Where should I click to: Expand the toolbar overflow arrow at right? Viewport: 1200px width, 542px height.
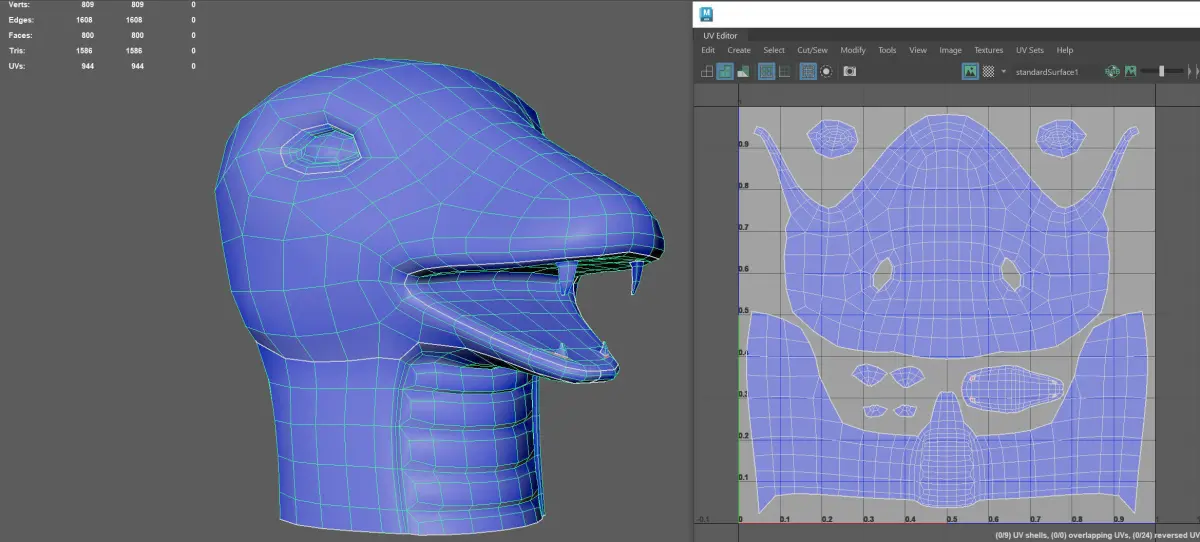[1190, 72]
